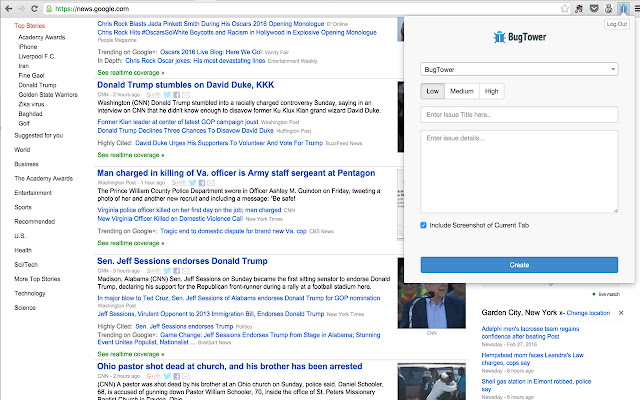Select Golden State Warriors topic
This screenshot has width=640, height=400.
point(48,95)
